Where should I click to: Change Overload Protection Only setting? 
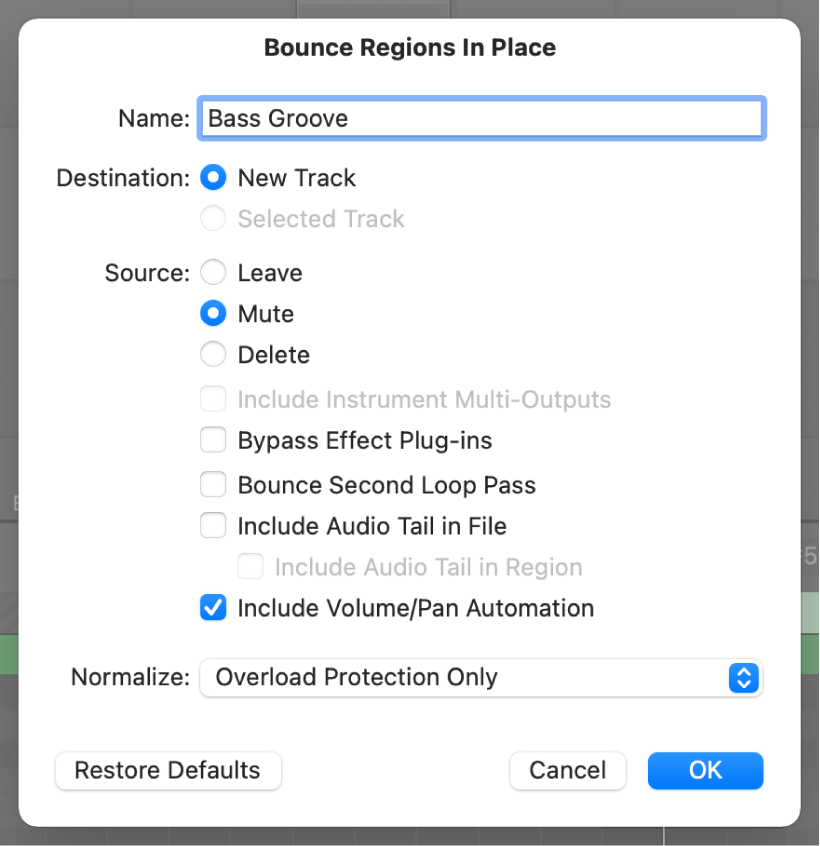pyautogui.click(x=480, y=678)
